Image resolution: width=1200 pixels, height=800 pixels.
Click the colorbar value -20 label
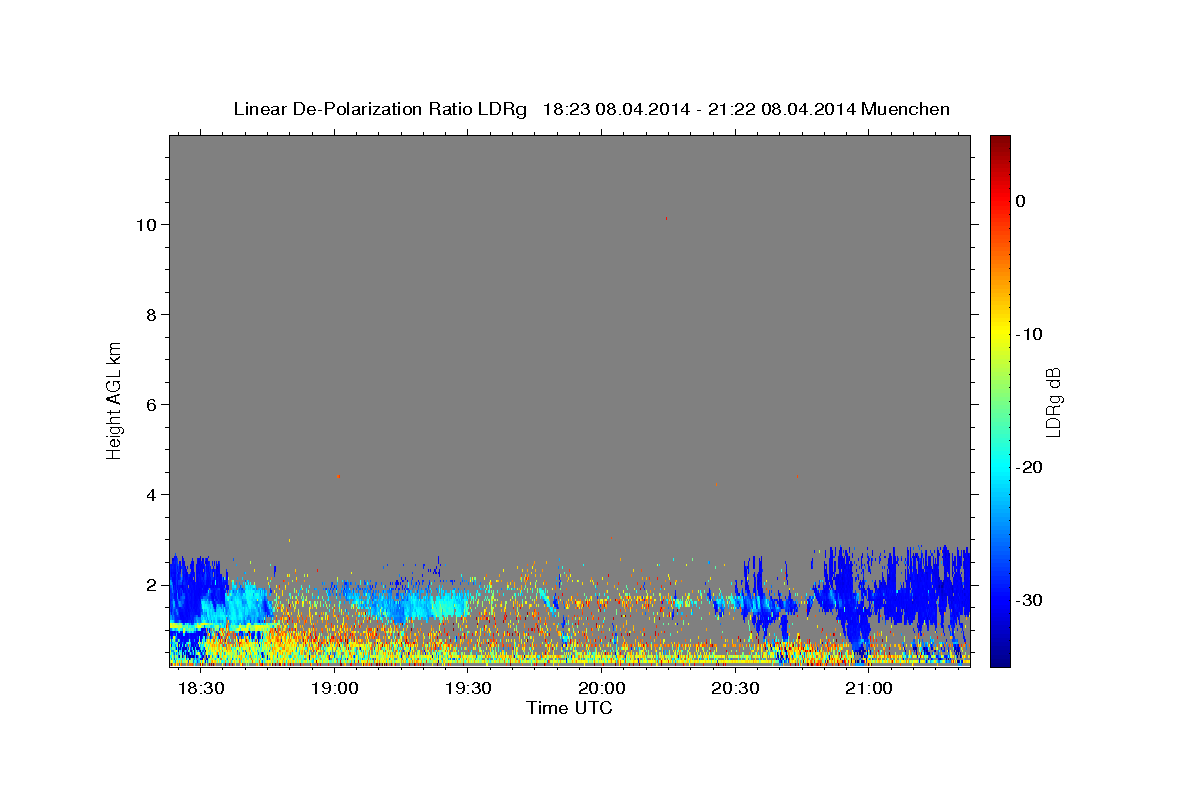click(x=1031, y=467)
